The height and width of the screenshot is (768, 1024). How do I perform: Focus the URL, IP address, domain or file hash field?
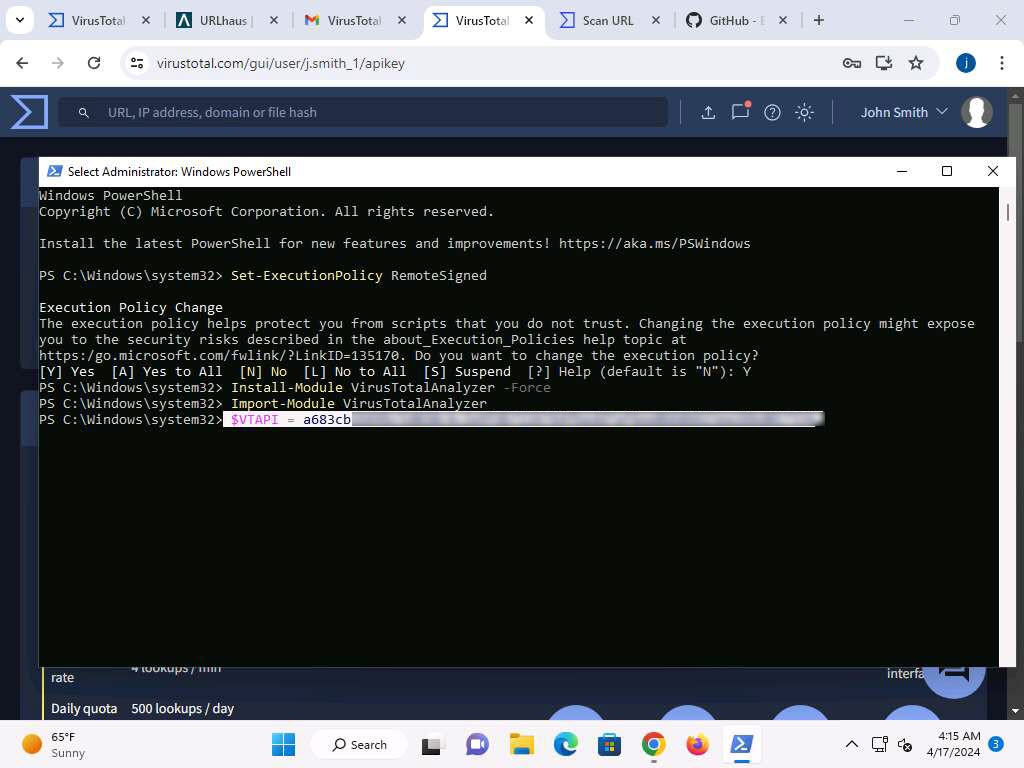point(363,112)
